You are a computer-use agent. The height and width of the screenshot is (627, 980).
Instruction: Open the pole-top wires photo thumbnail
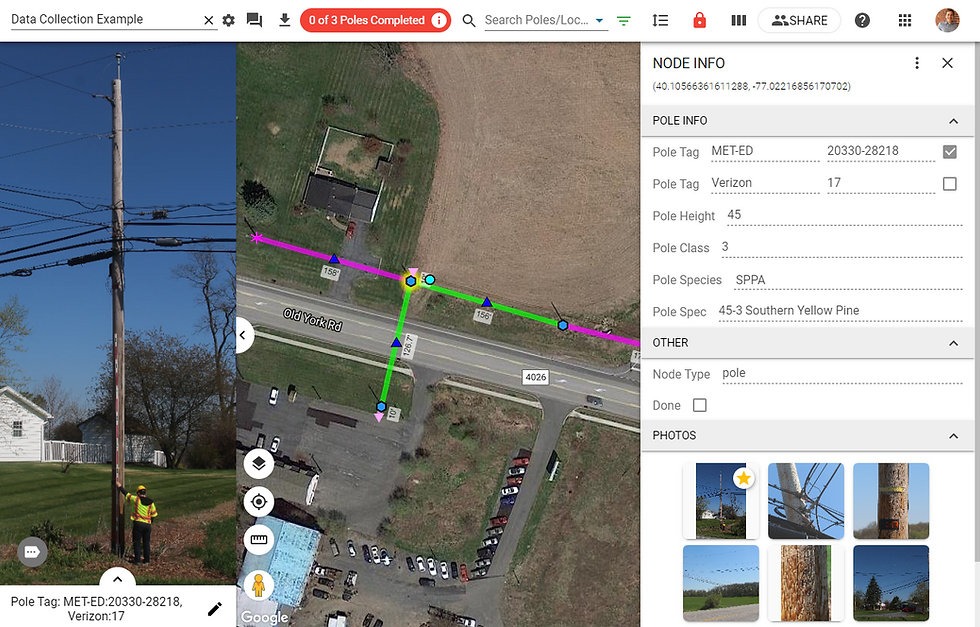coord(806,501)
